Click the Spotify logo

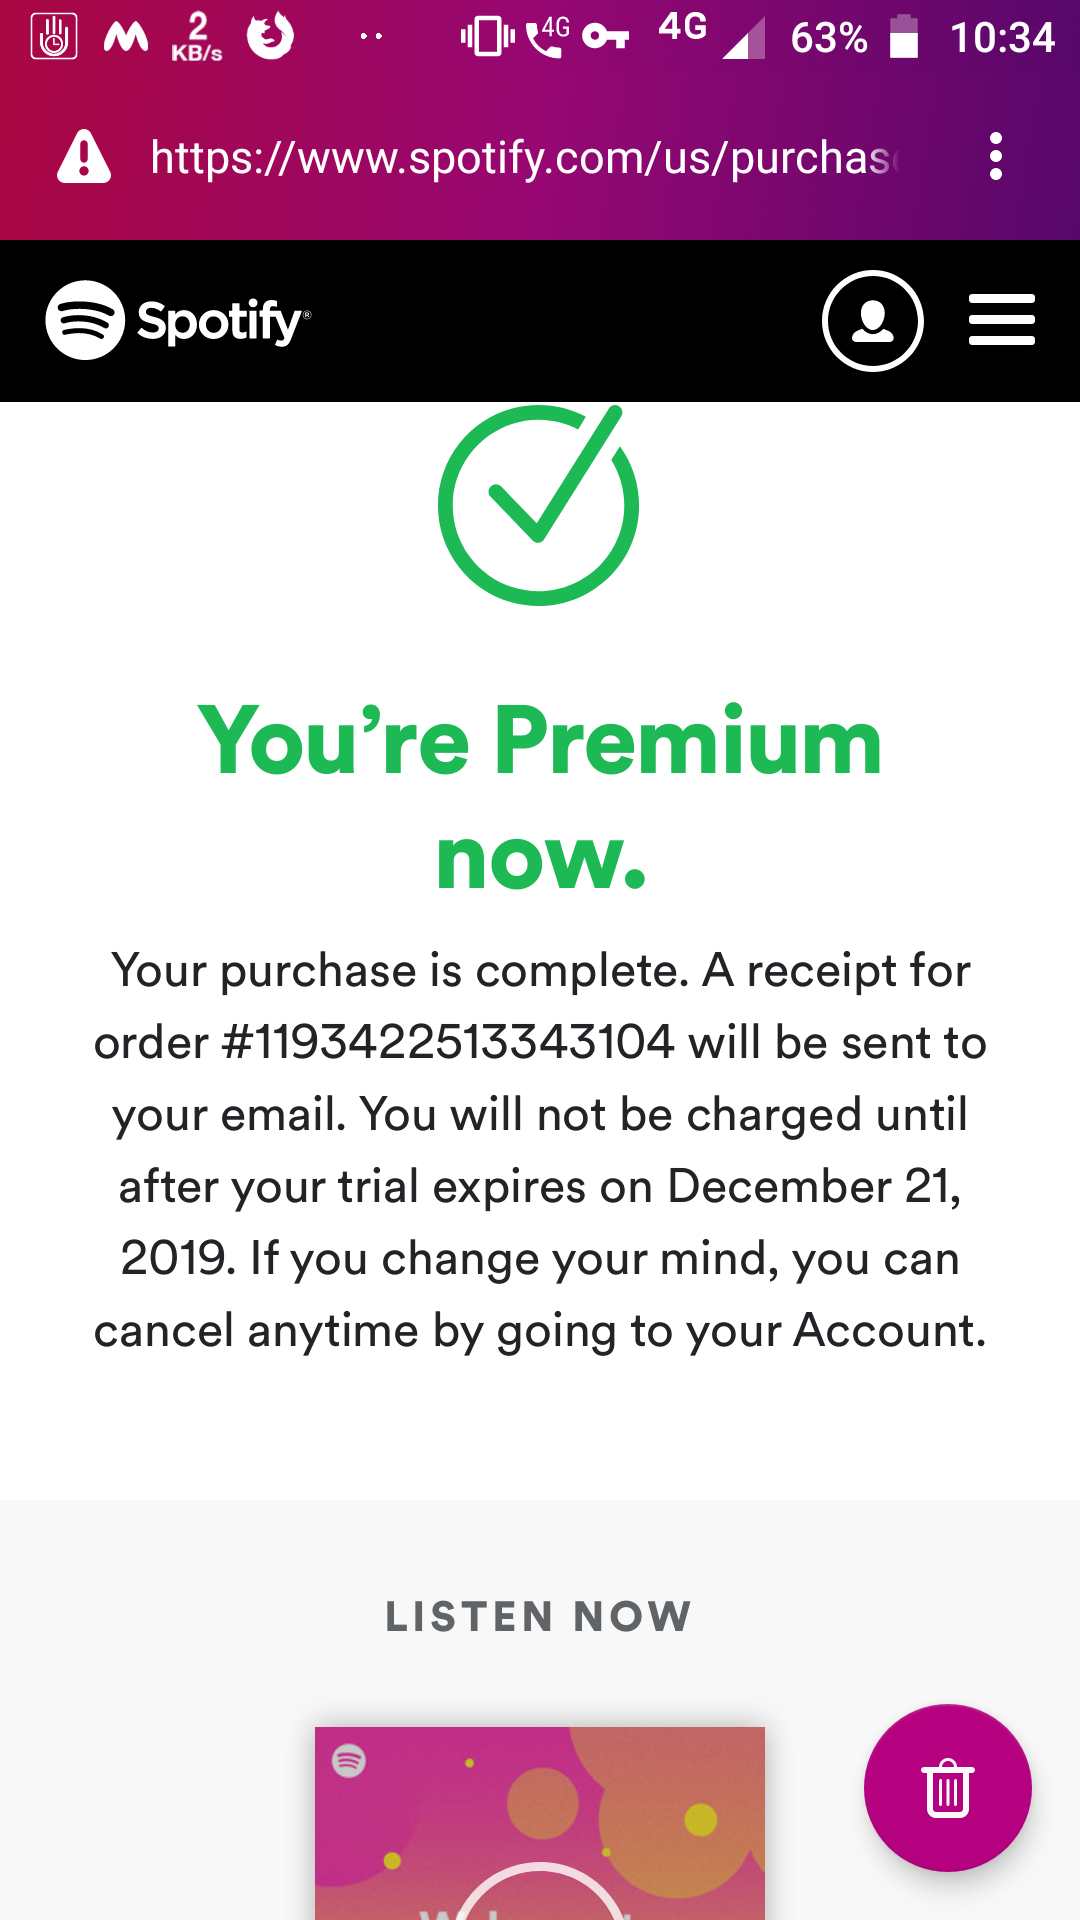click(x=178, y=320)
